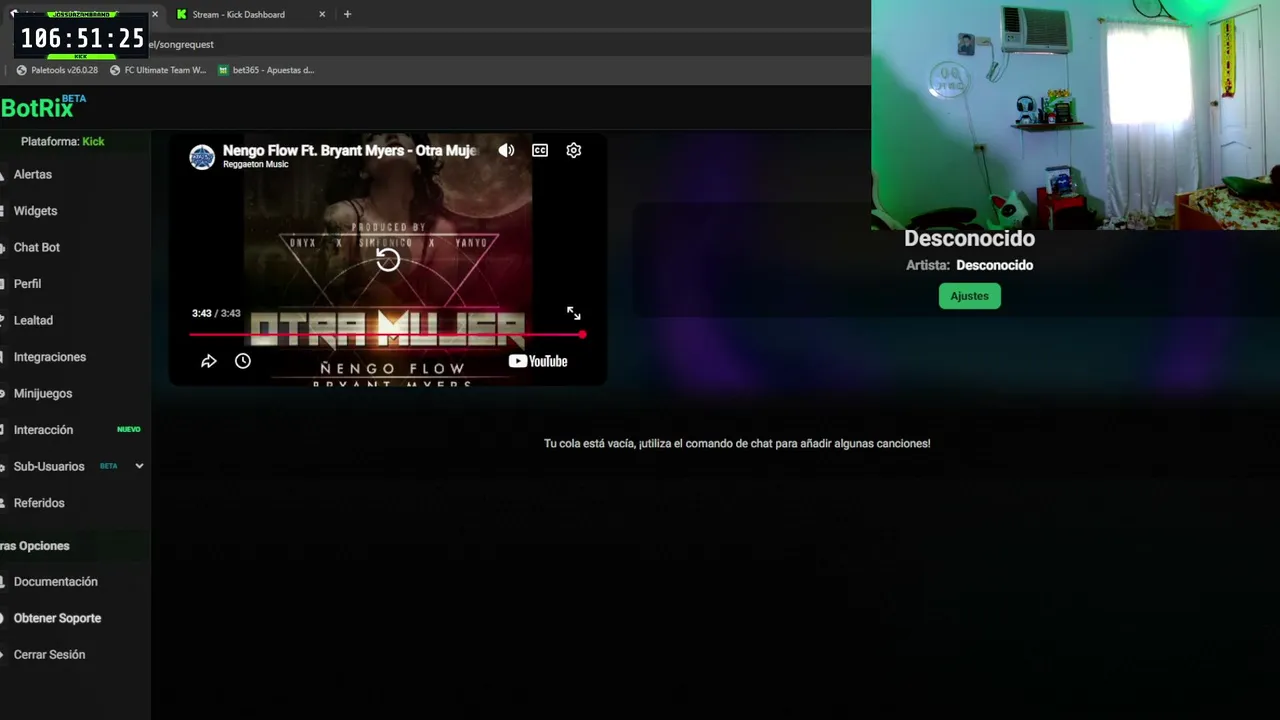1280x720 pixels.
Task: Close the Stream - Kick Dashboard tab
Action: [322, 14]
